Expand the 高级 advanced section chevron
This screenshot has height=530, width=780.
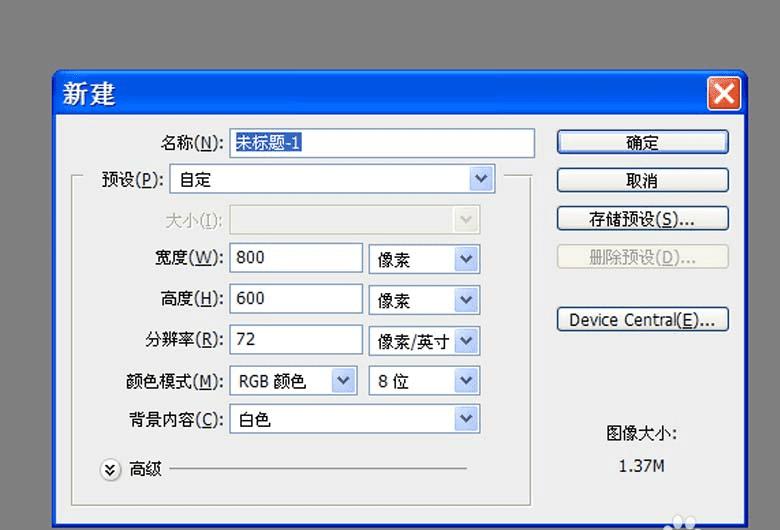tap(110, 469)
